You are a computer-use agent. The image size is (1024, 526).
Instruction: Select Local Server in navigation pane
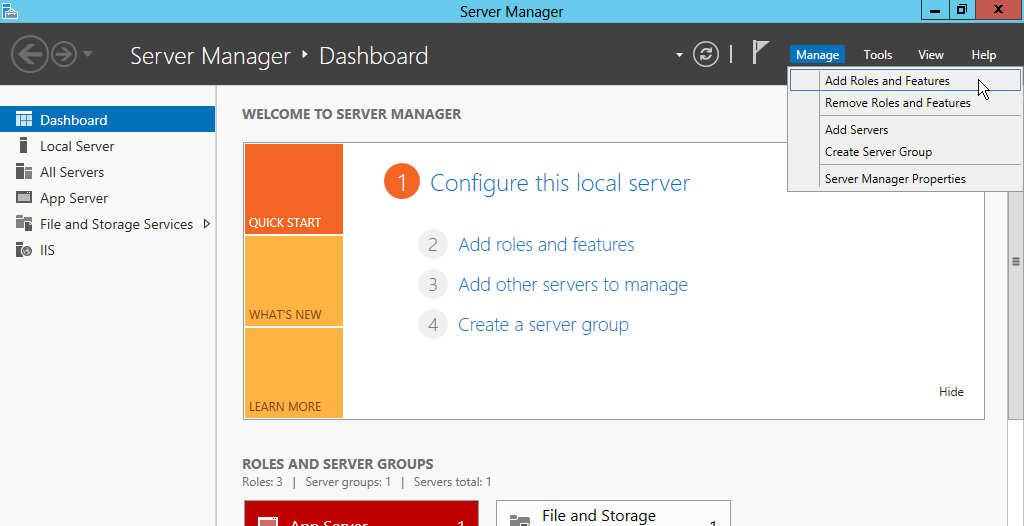[x=107, y=146]
